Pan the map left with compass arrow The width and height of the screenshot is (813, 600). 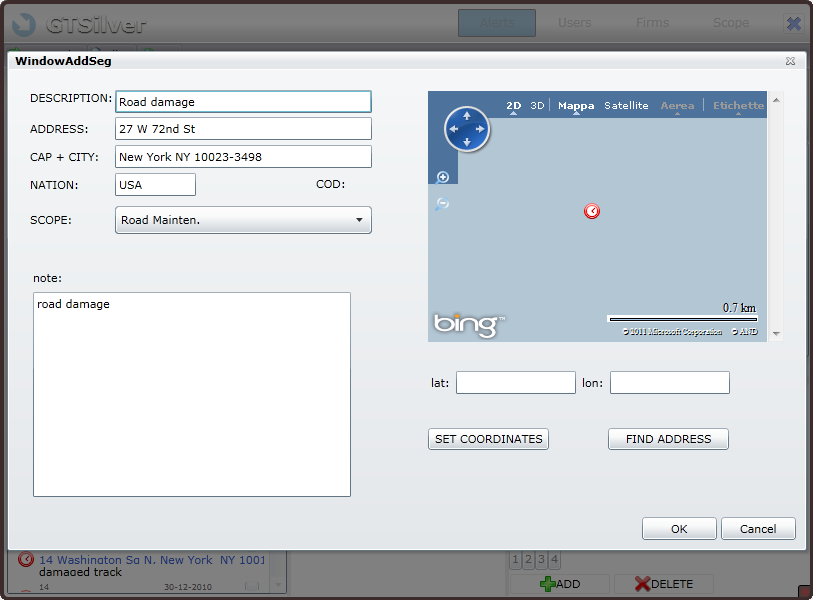(454, 129)
